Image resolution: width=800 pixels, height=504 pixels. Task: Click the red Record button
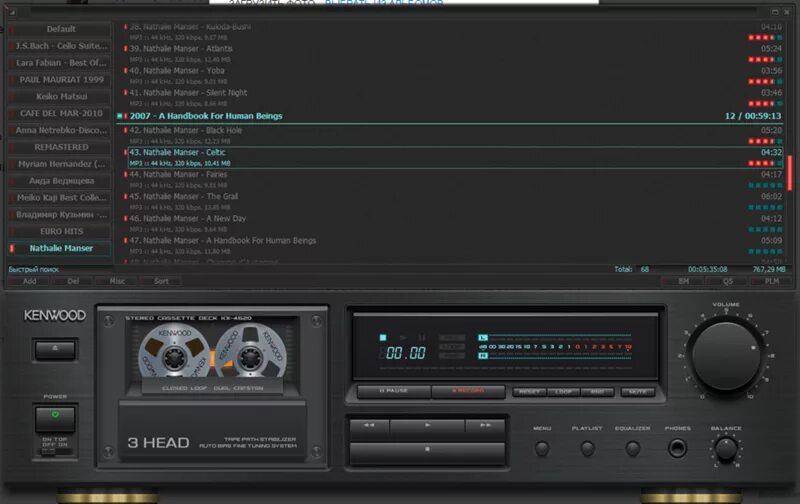(468, 391)
